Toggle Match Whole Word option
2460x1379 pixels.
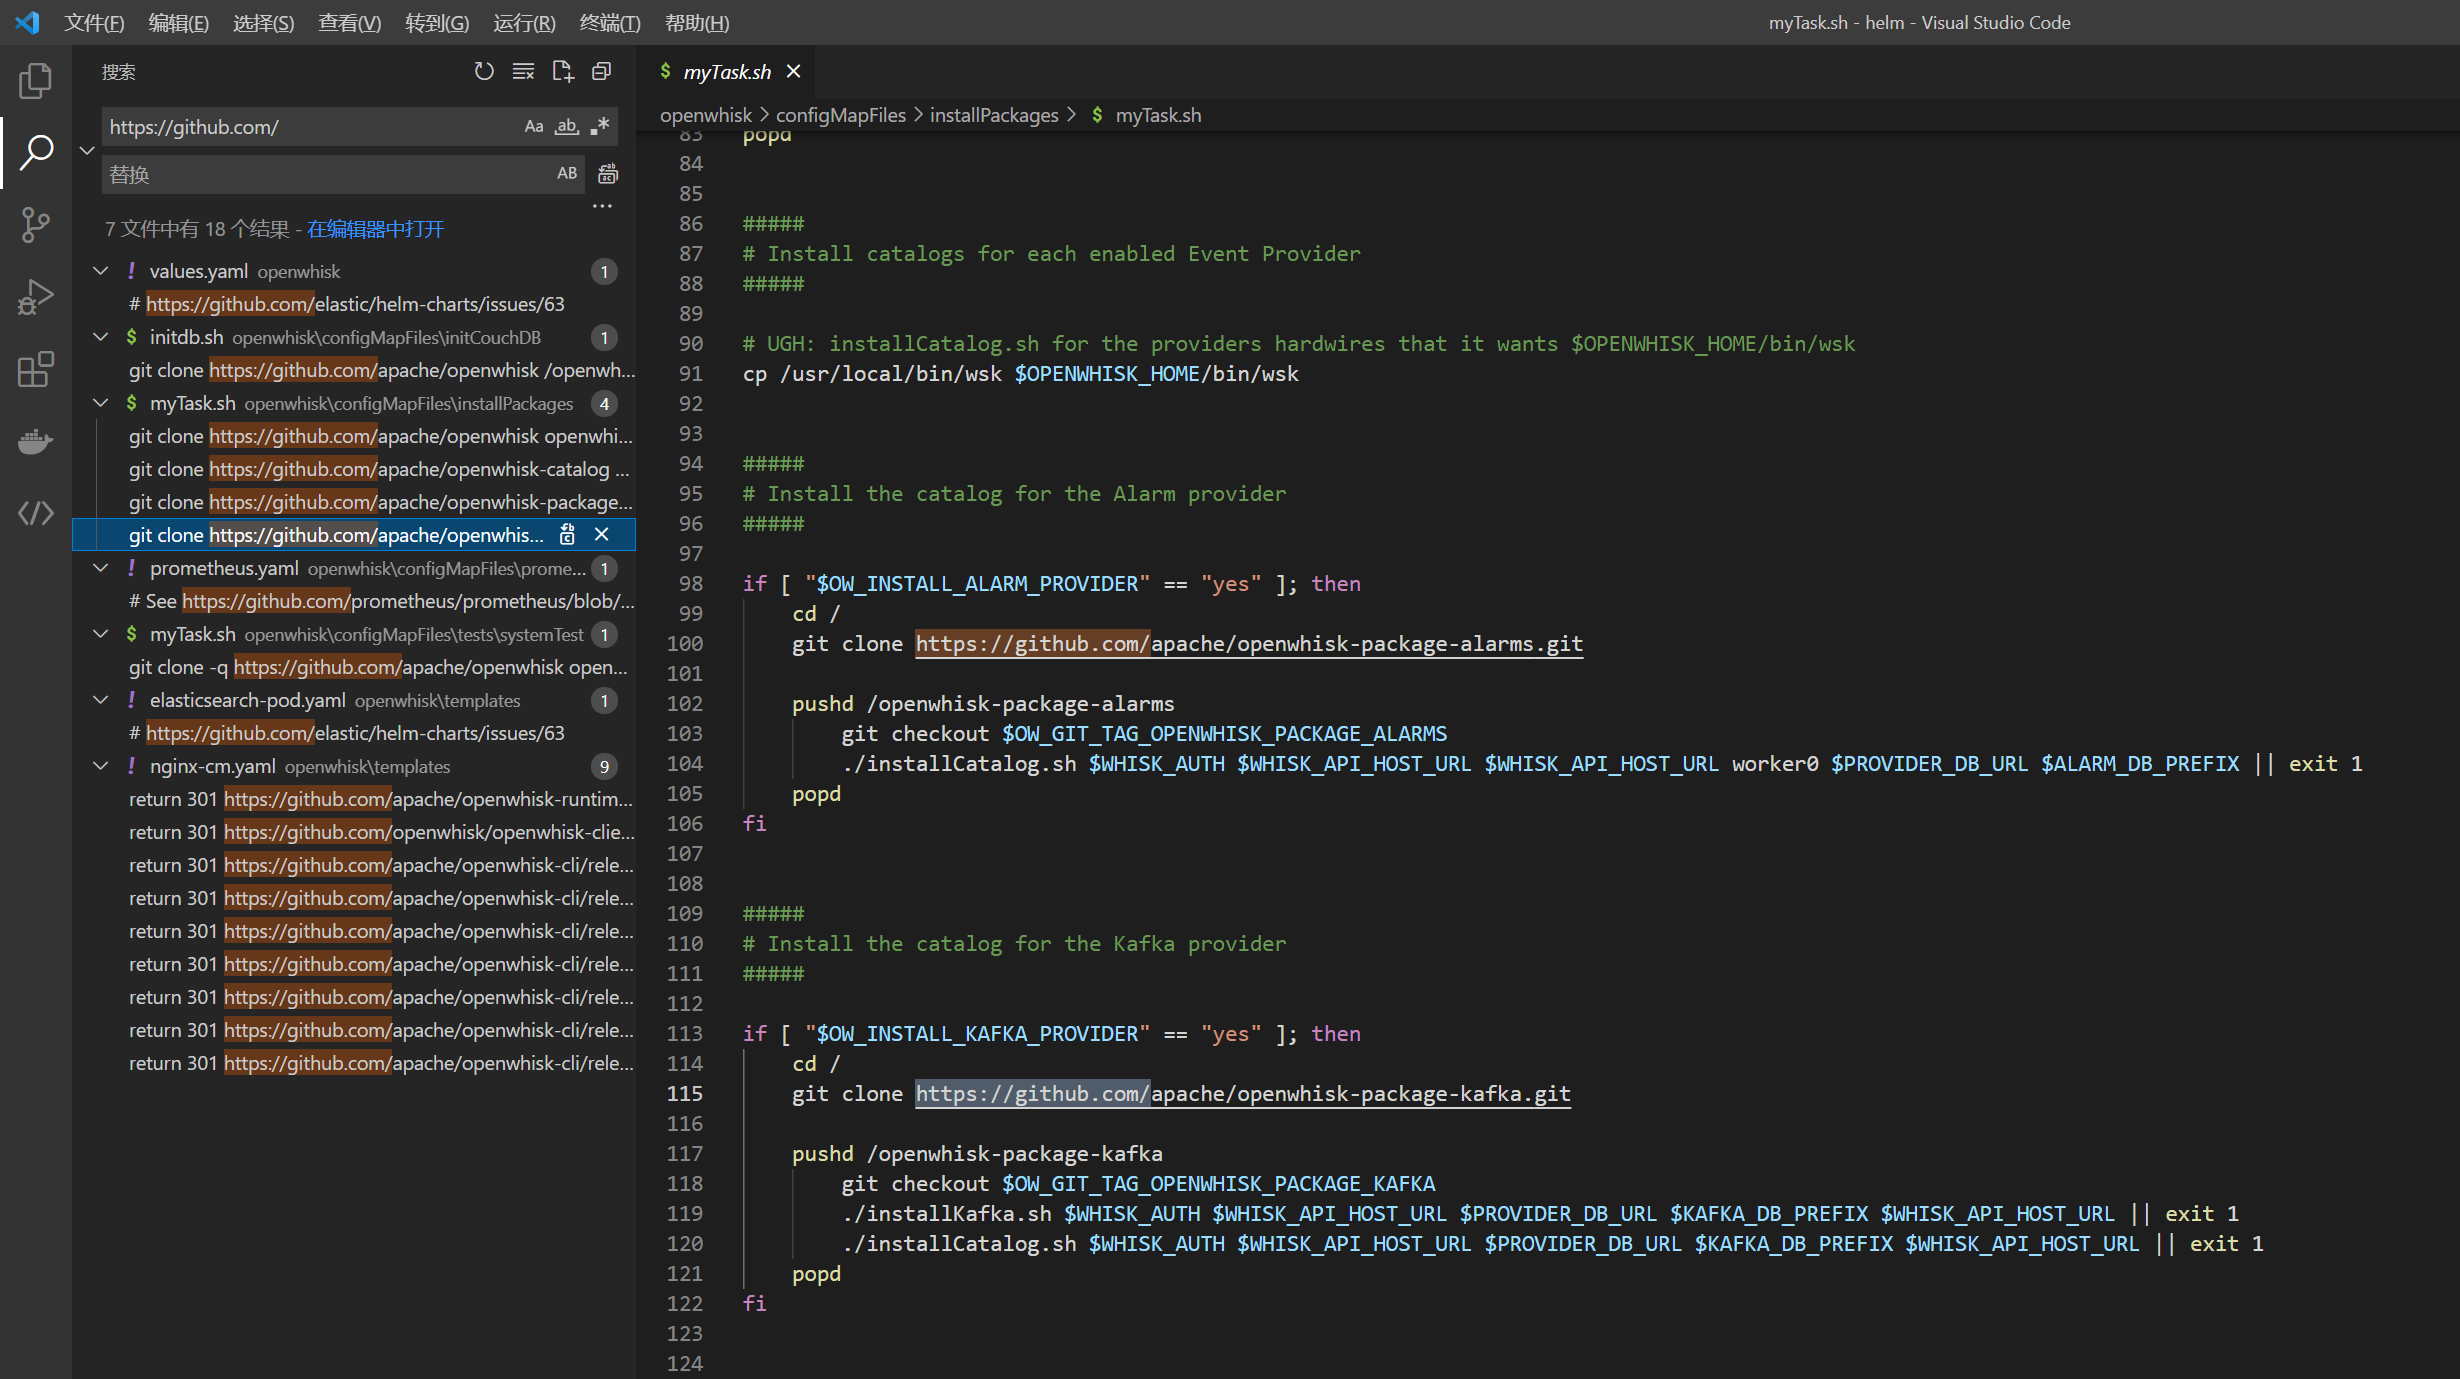pyautogui.click(x=567, y=127)
